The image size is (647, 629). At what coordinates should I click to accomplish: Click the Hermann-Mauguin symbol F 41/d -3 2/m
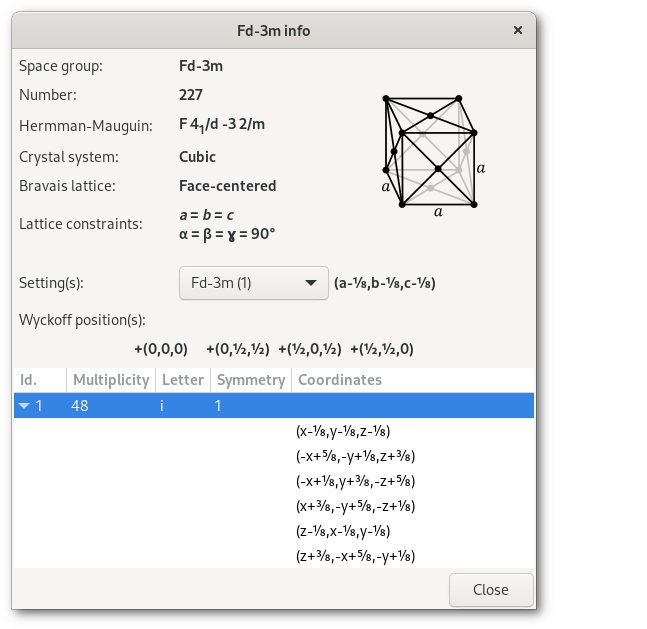(x=222, y=125)
